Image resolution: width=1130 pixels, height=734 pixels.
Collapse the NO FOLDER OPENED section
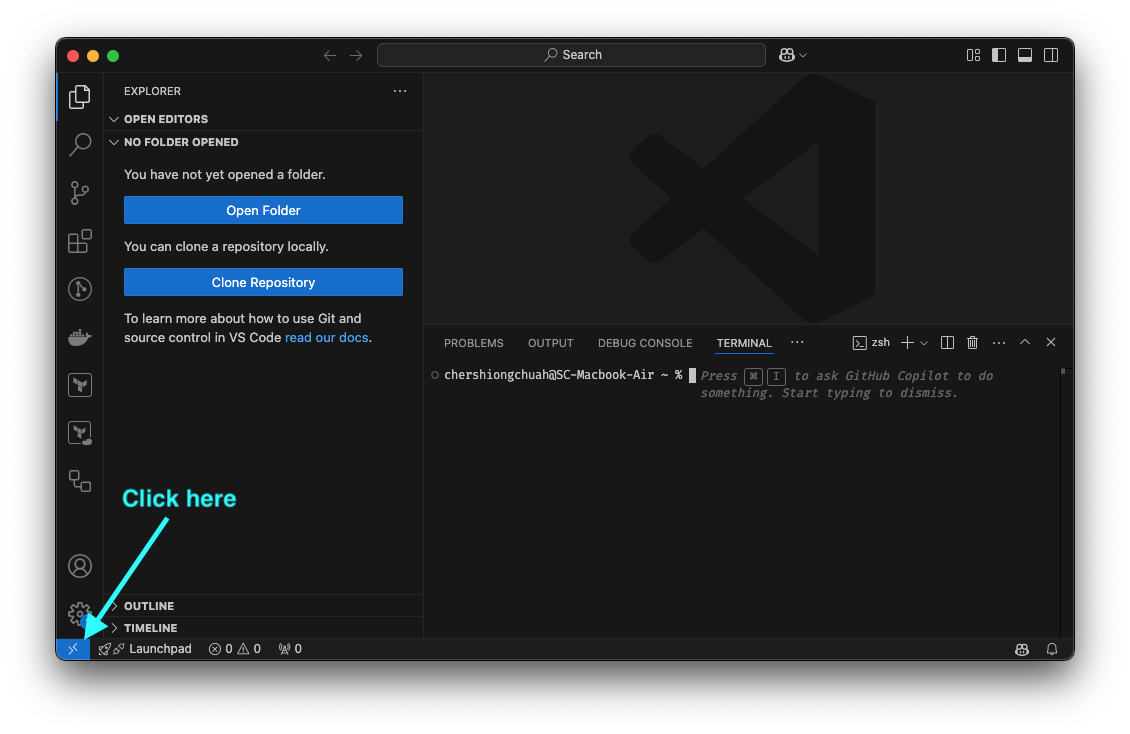pos(263,142)
